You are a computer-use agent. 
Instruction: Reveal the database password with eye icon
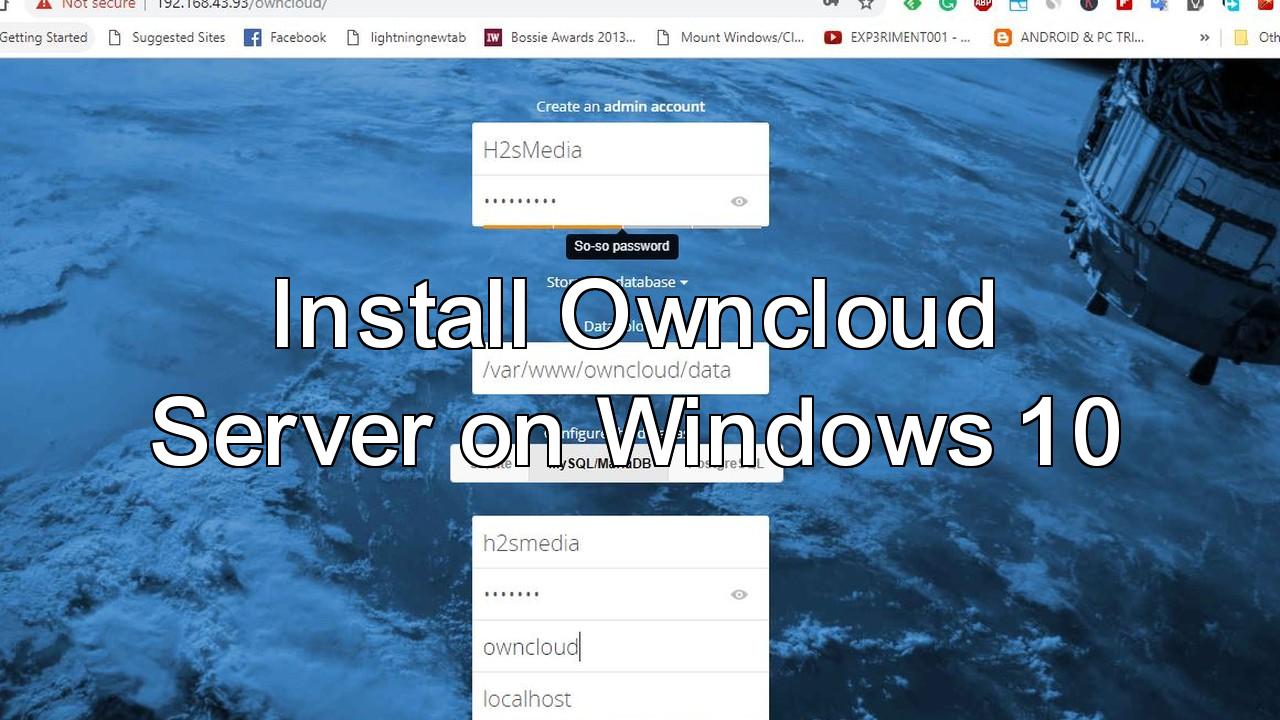pyautogui.click(x=739, y=594)
